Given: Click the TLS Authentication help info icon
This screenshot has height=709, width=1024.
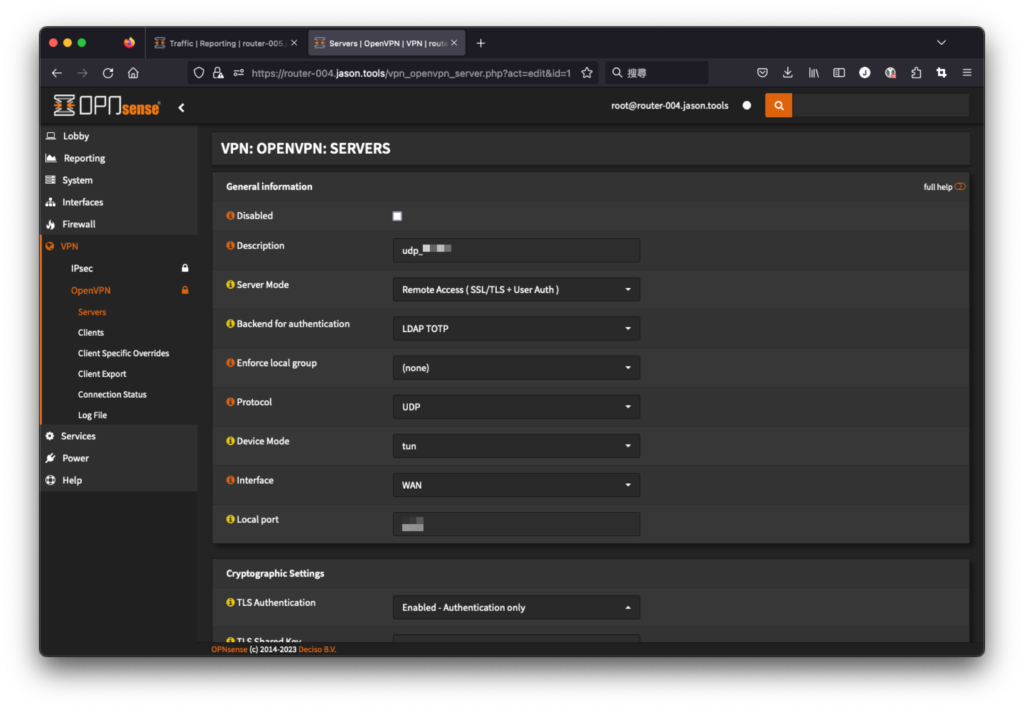Looking at the screenshot, I should (230, 603).
